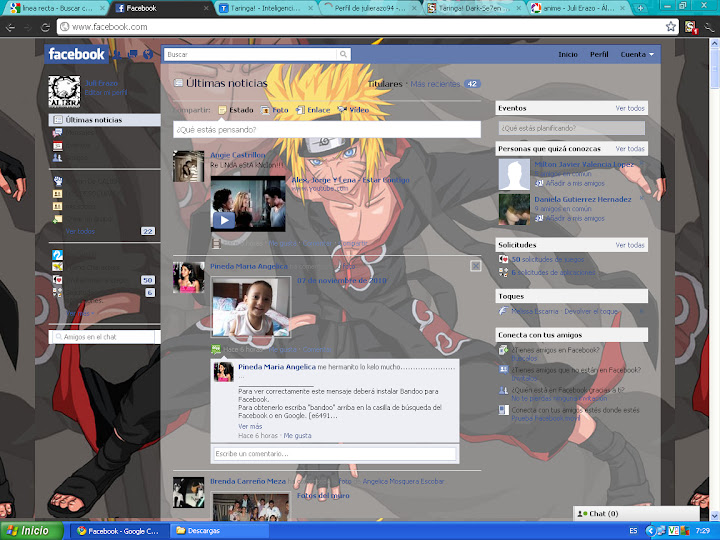Click the ¿Qué estás planificando? event box
The image size is (720, 540).
click(572, 128)
